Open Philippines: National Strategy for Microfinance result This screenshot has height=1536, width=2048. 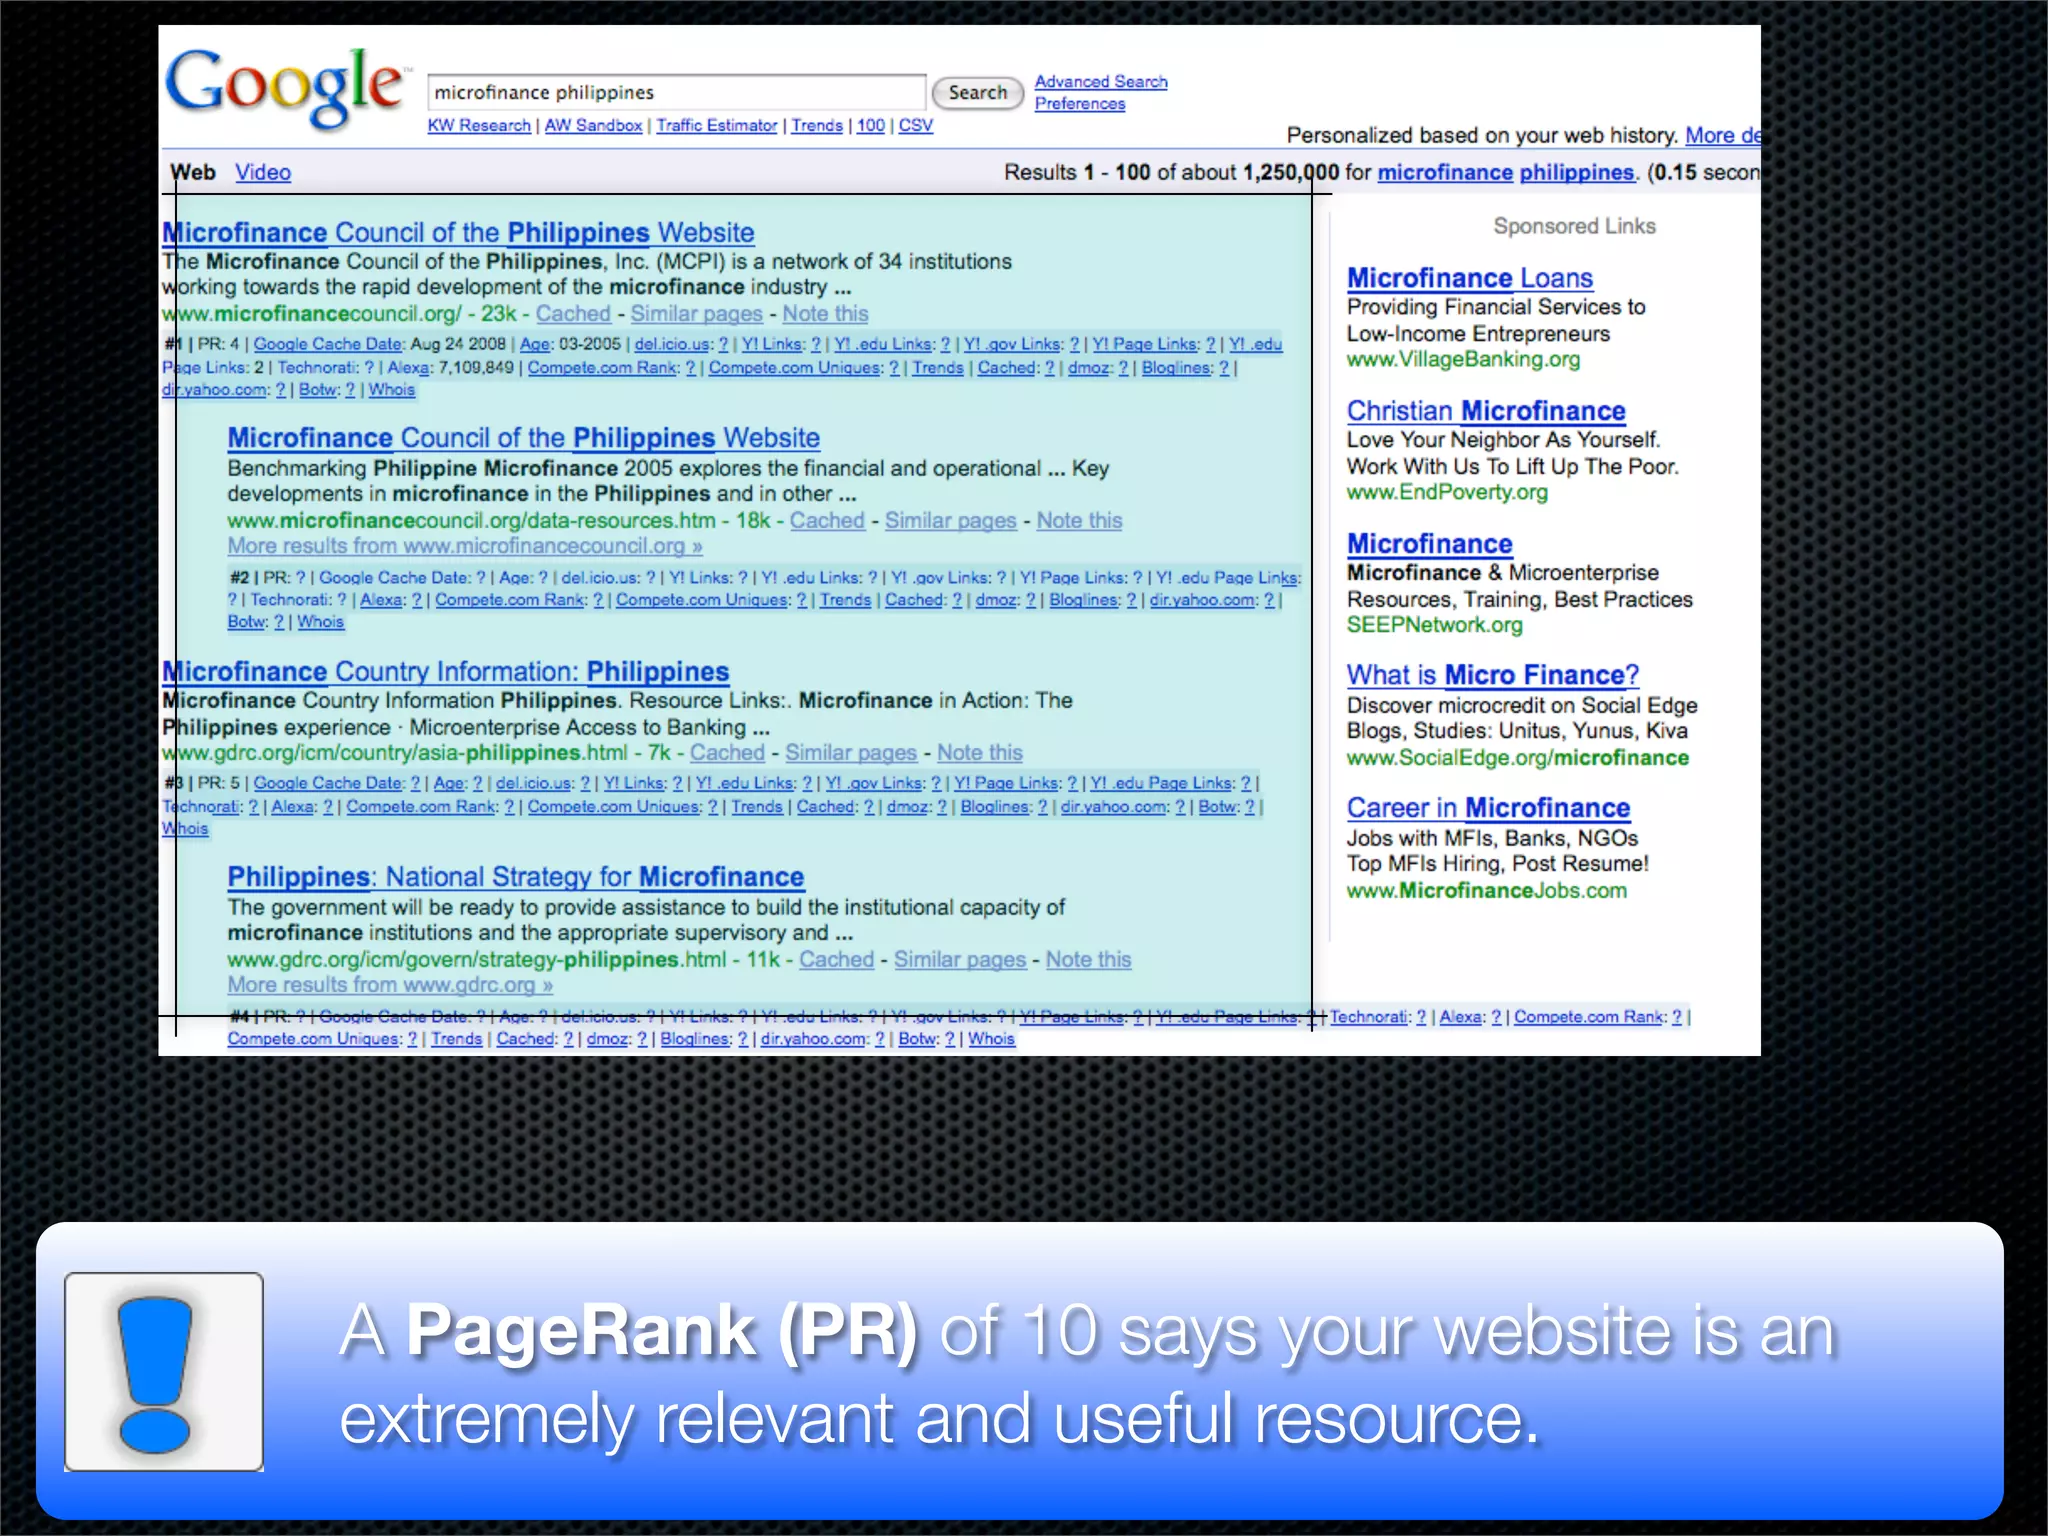point(515,877)
